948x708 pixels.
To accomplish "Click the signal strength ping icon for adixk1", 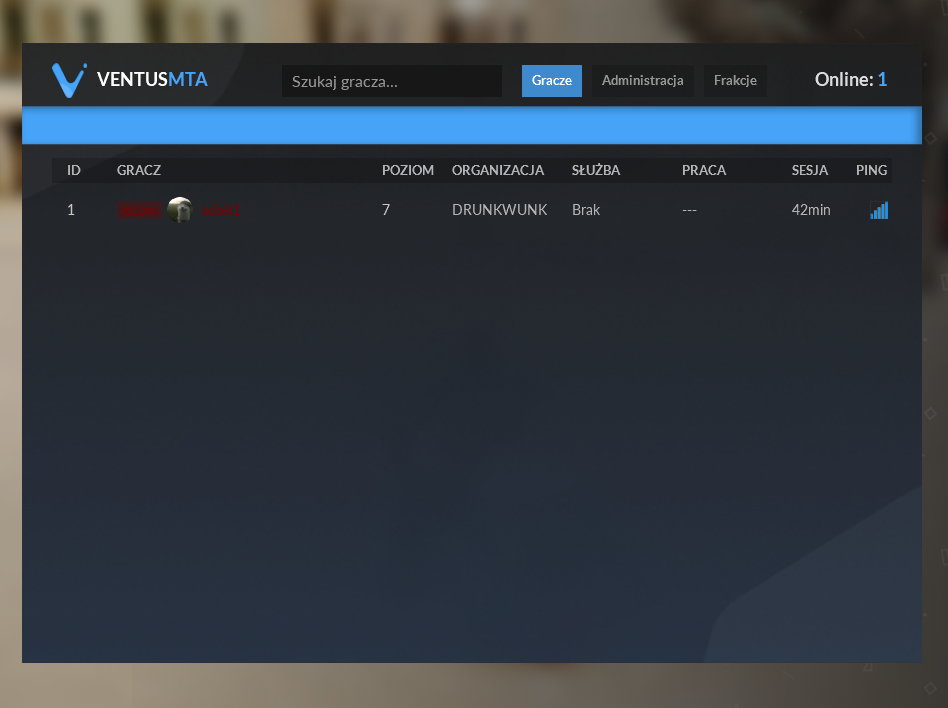I will pos(878,210).
